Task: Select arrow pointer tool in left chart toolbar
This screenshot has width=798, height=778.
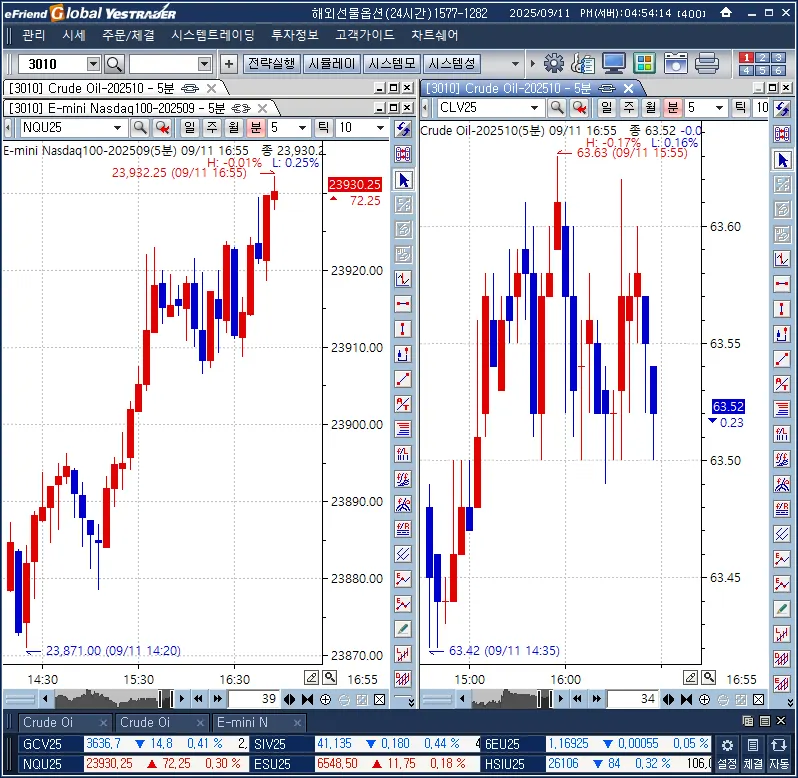Action: tap(403, 180)
